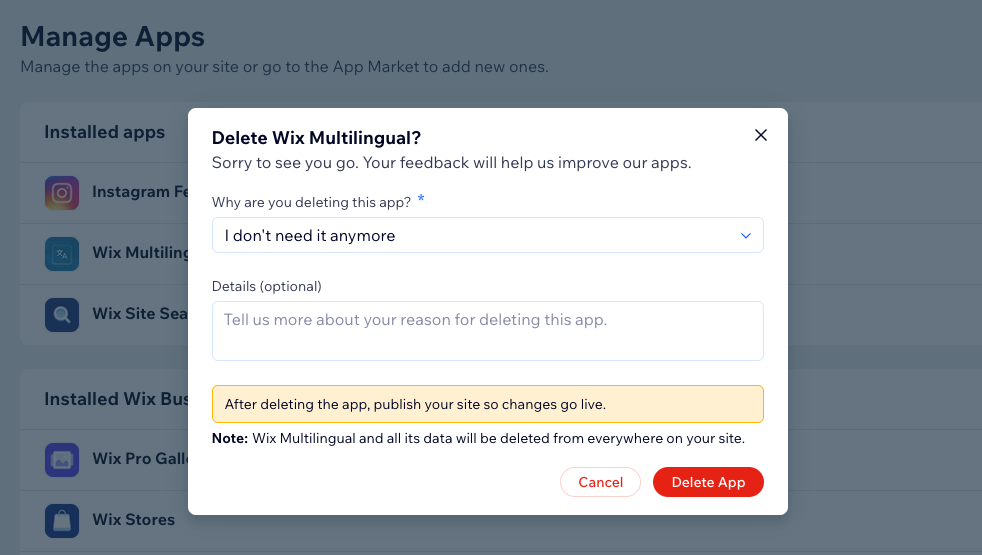Click the Wix Site Search row label
The height and width of the screenshot is (555, 982).
tap(140, 313)
